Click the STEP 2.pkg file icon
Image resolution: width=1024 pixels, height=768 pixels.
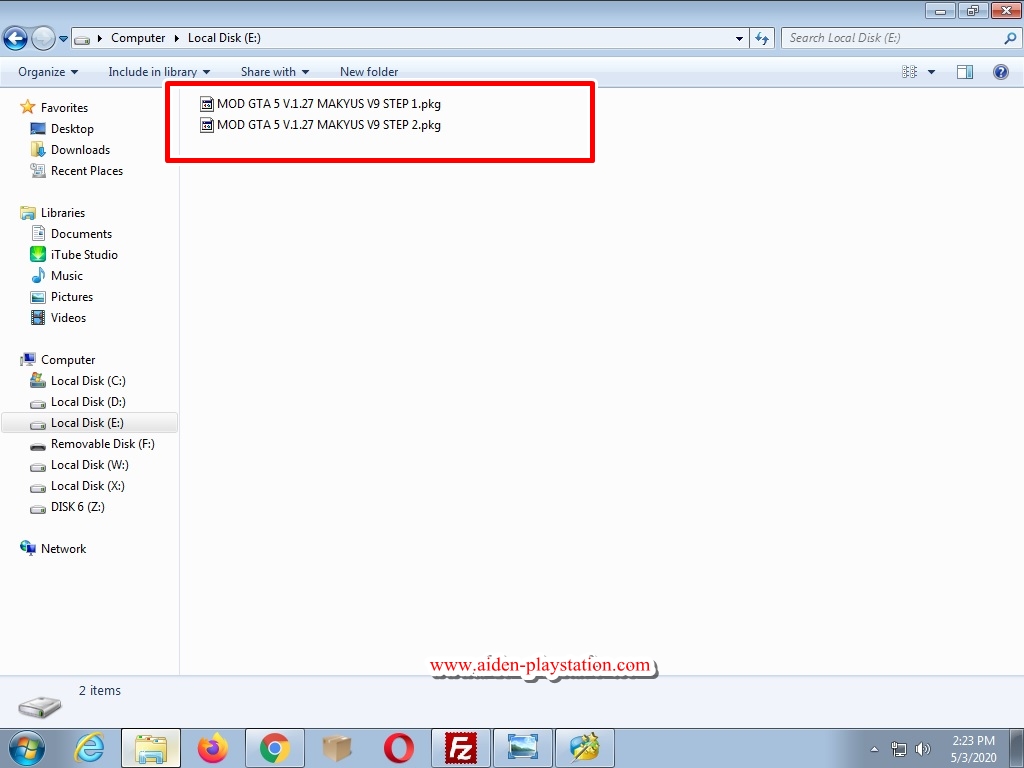click(206, 125)
